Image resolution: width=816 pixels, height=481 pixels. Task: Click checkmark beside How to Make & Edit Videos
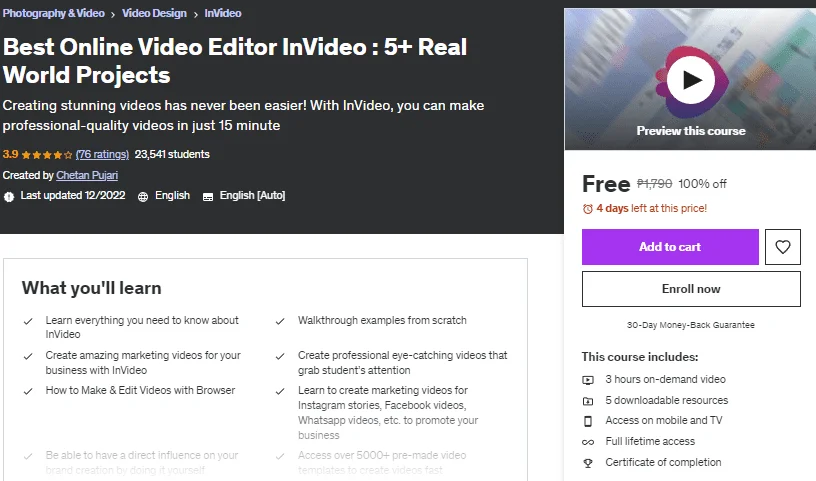click(x=28, y=391)
